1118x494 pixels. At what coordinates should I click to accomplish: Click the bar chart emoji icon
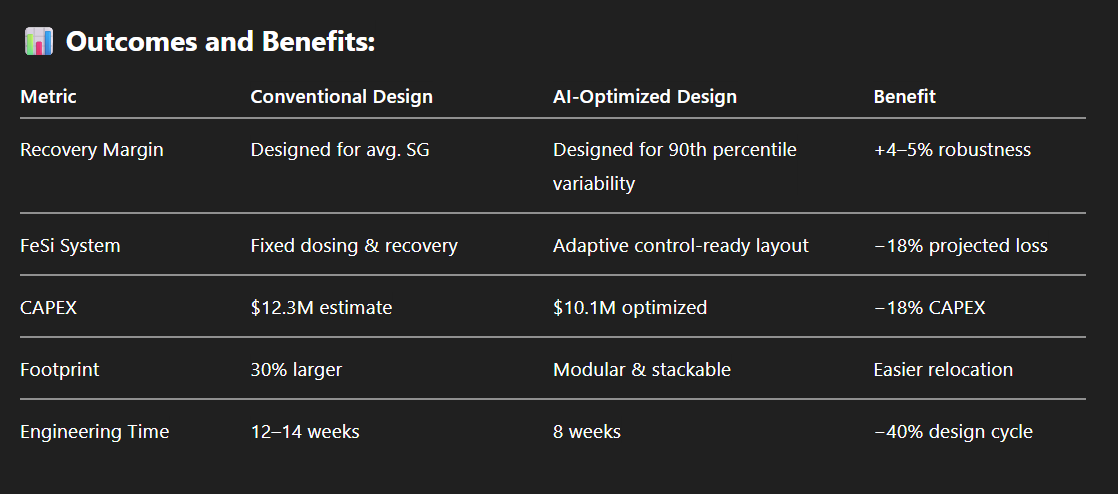(39, 41)
